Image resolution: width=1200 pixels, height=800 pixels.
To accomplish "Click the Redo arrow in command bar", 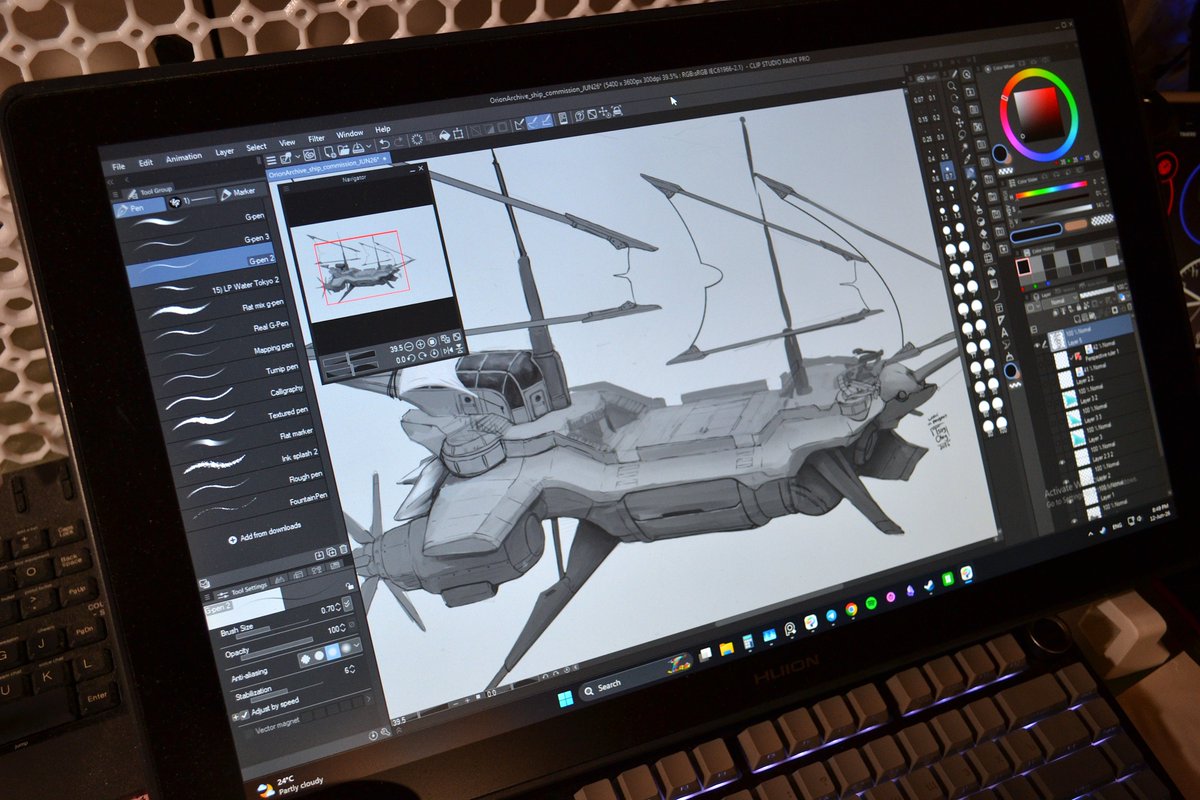I will pos(399,143).
